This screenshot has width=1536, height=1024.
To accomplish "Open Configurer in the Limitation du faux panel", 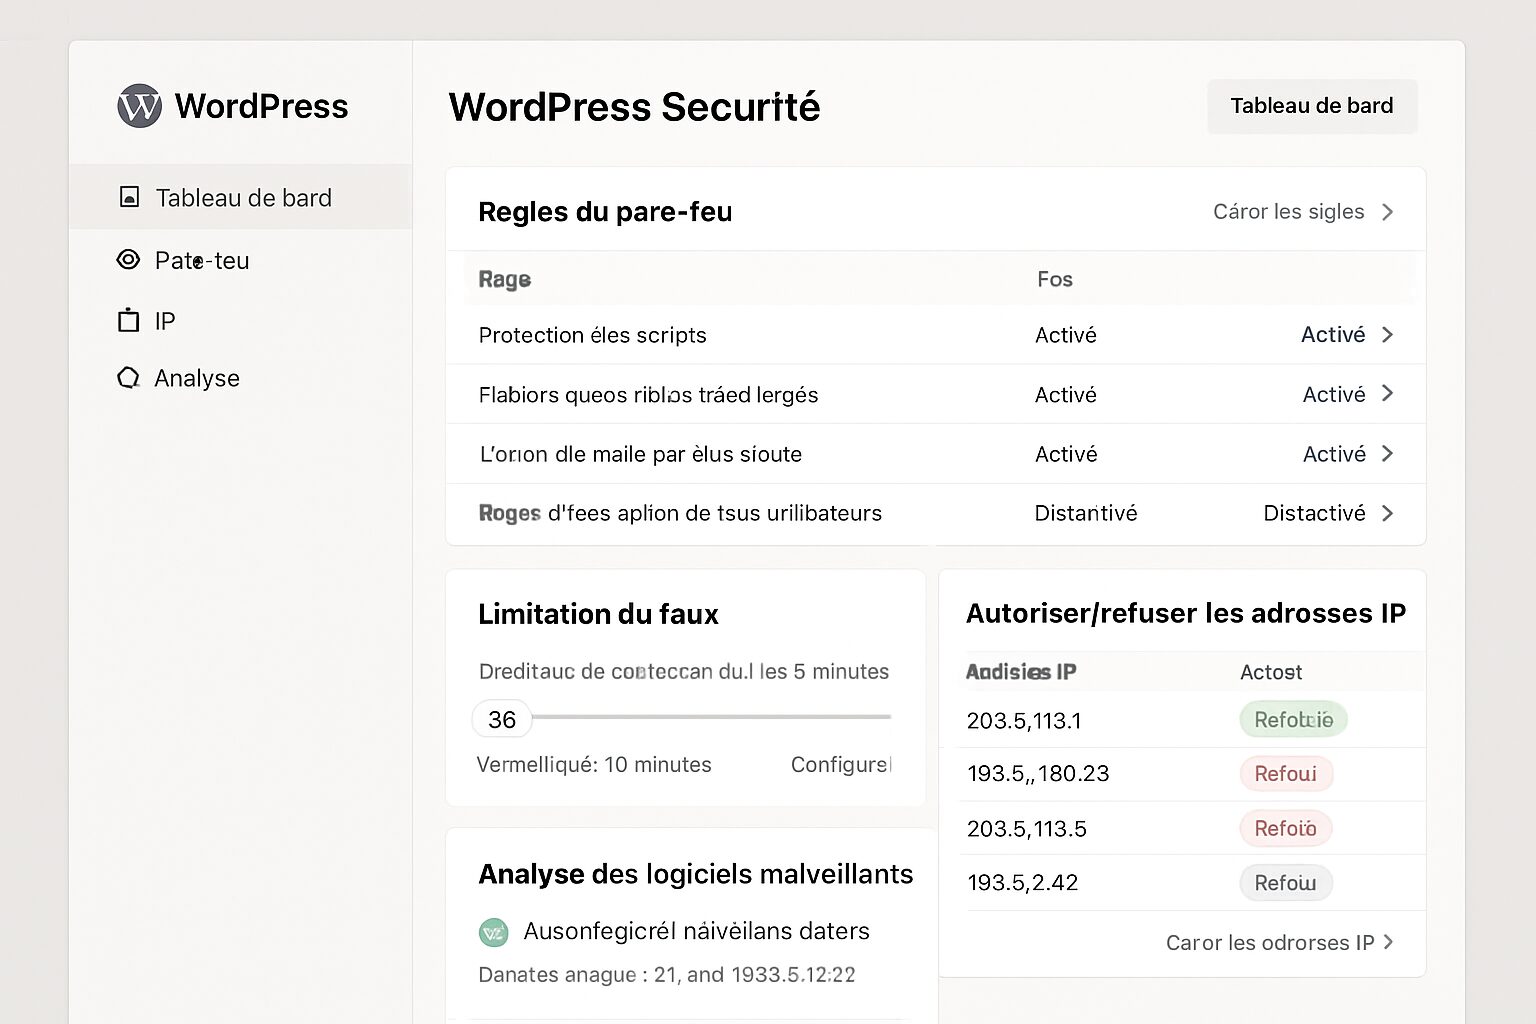I will click(841, 764).
